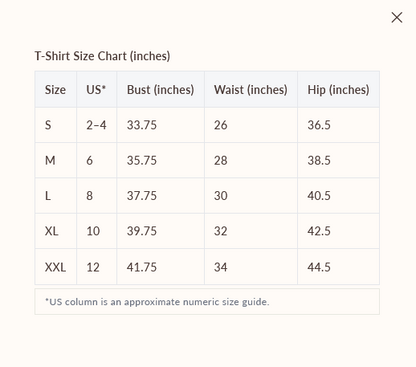Click the XXL size cell

tap(56, 267)
